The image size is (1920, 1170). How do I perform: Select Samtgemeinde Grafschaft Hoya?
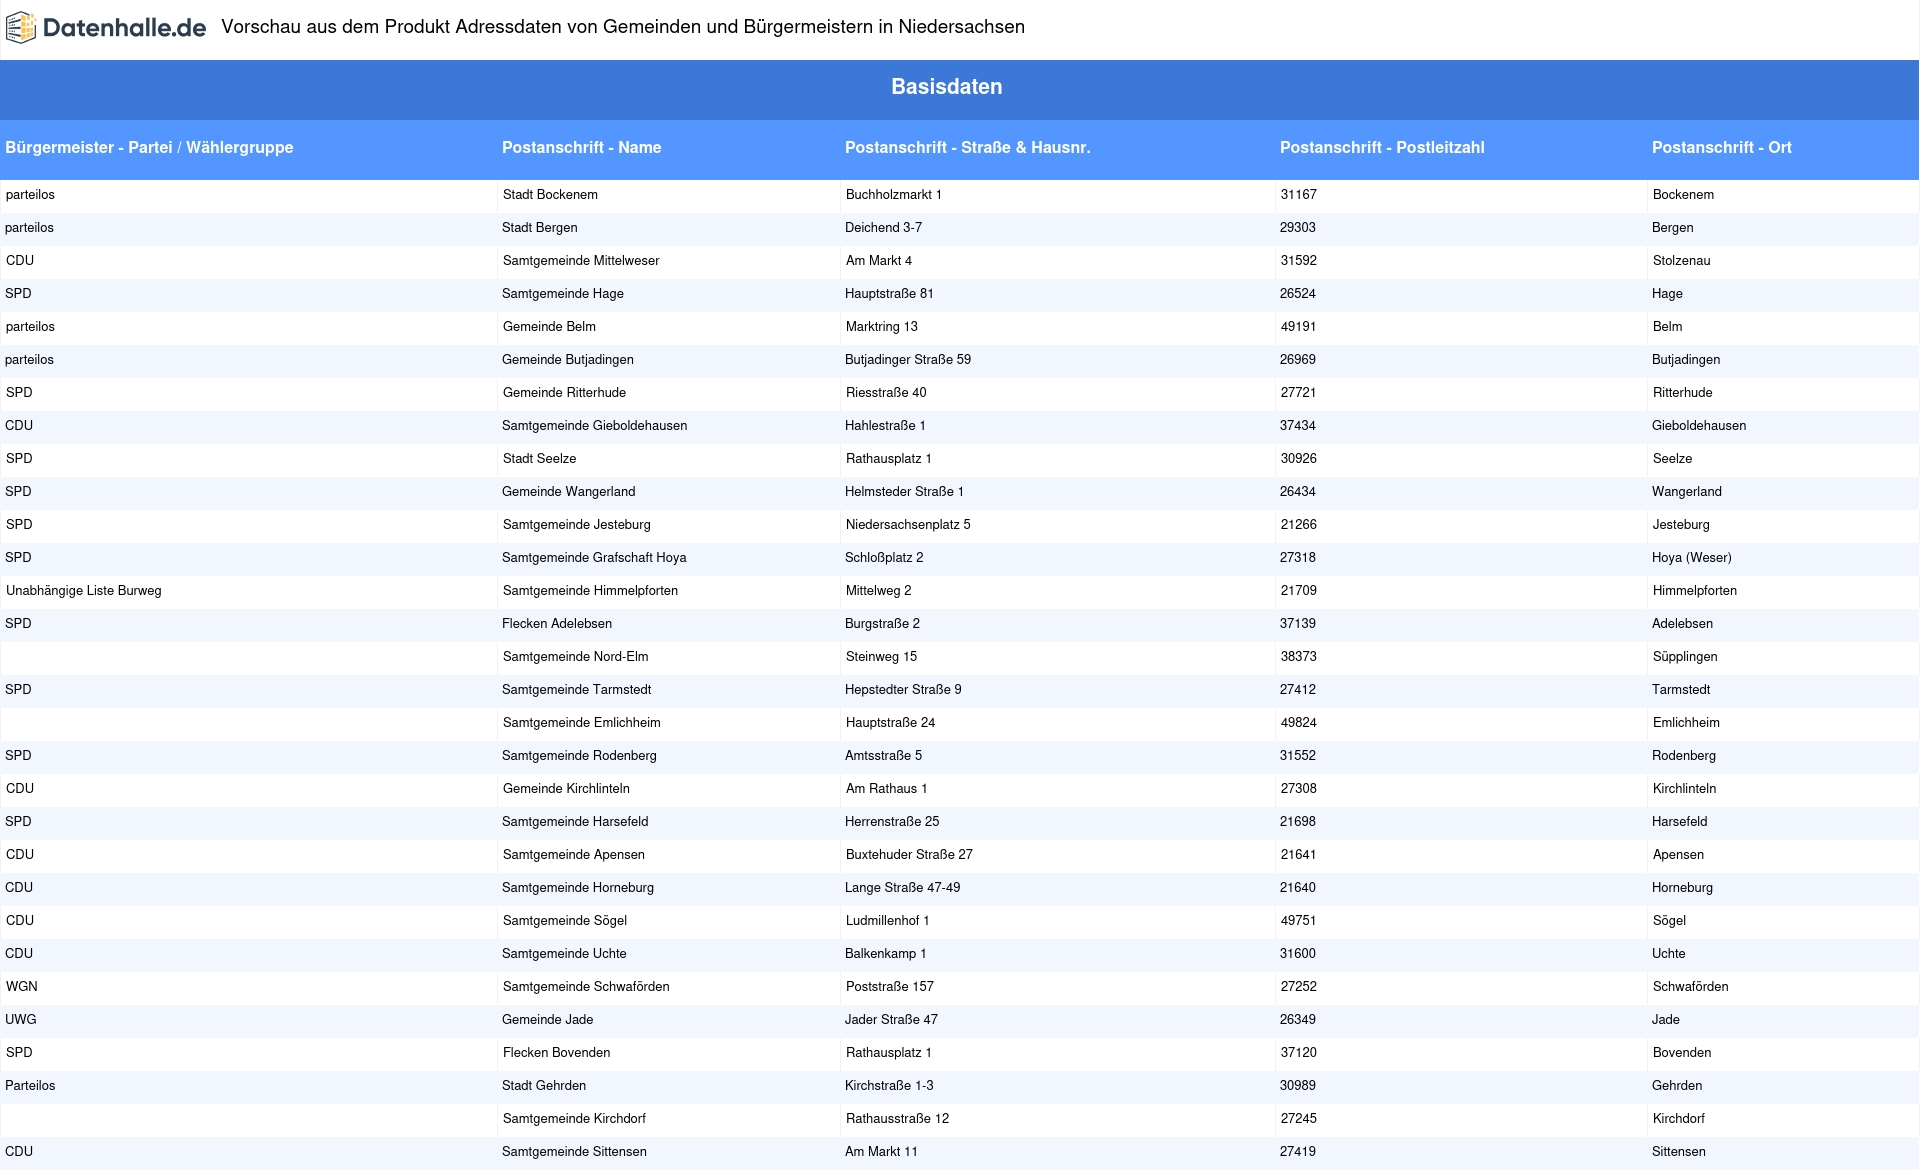coord(594,558)
